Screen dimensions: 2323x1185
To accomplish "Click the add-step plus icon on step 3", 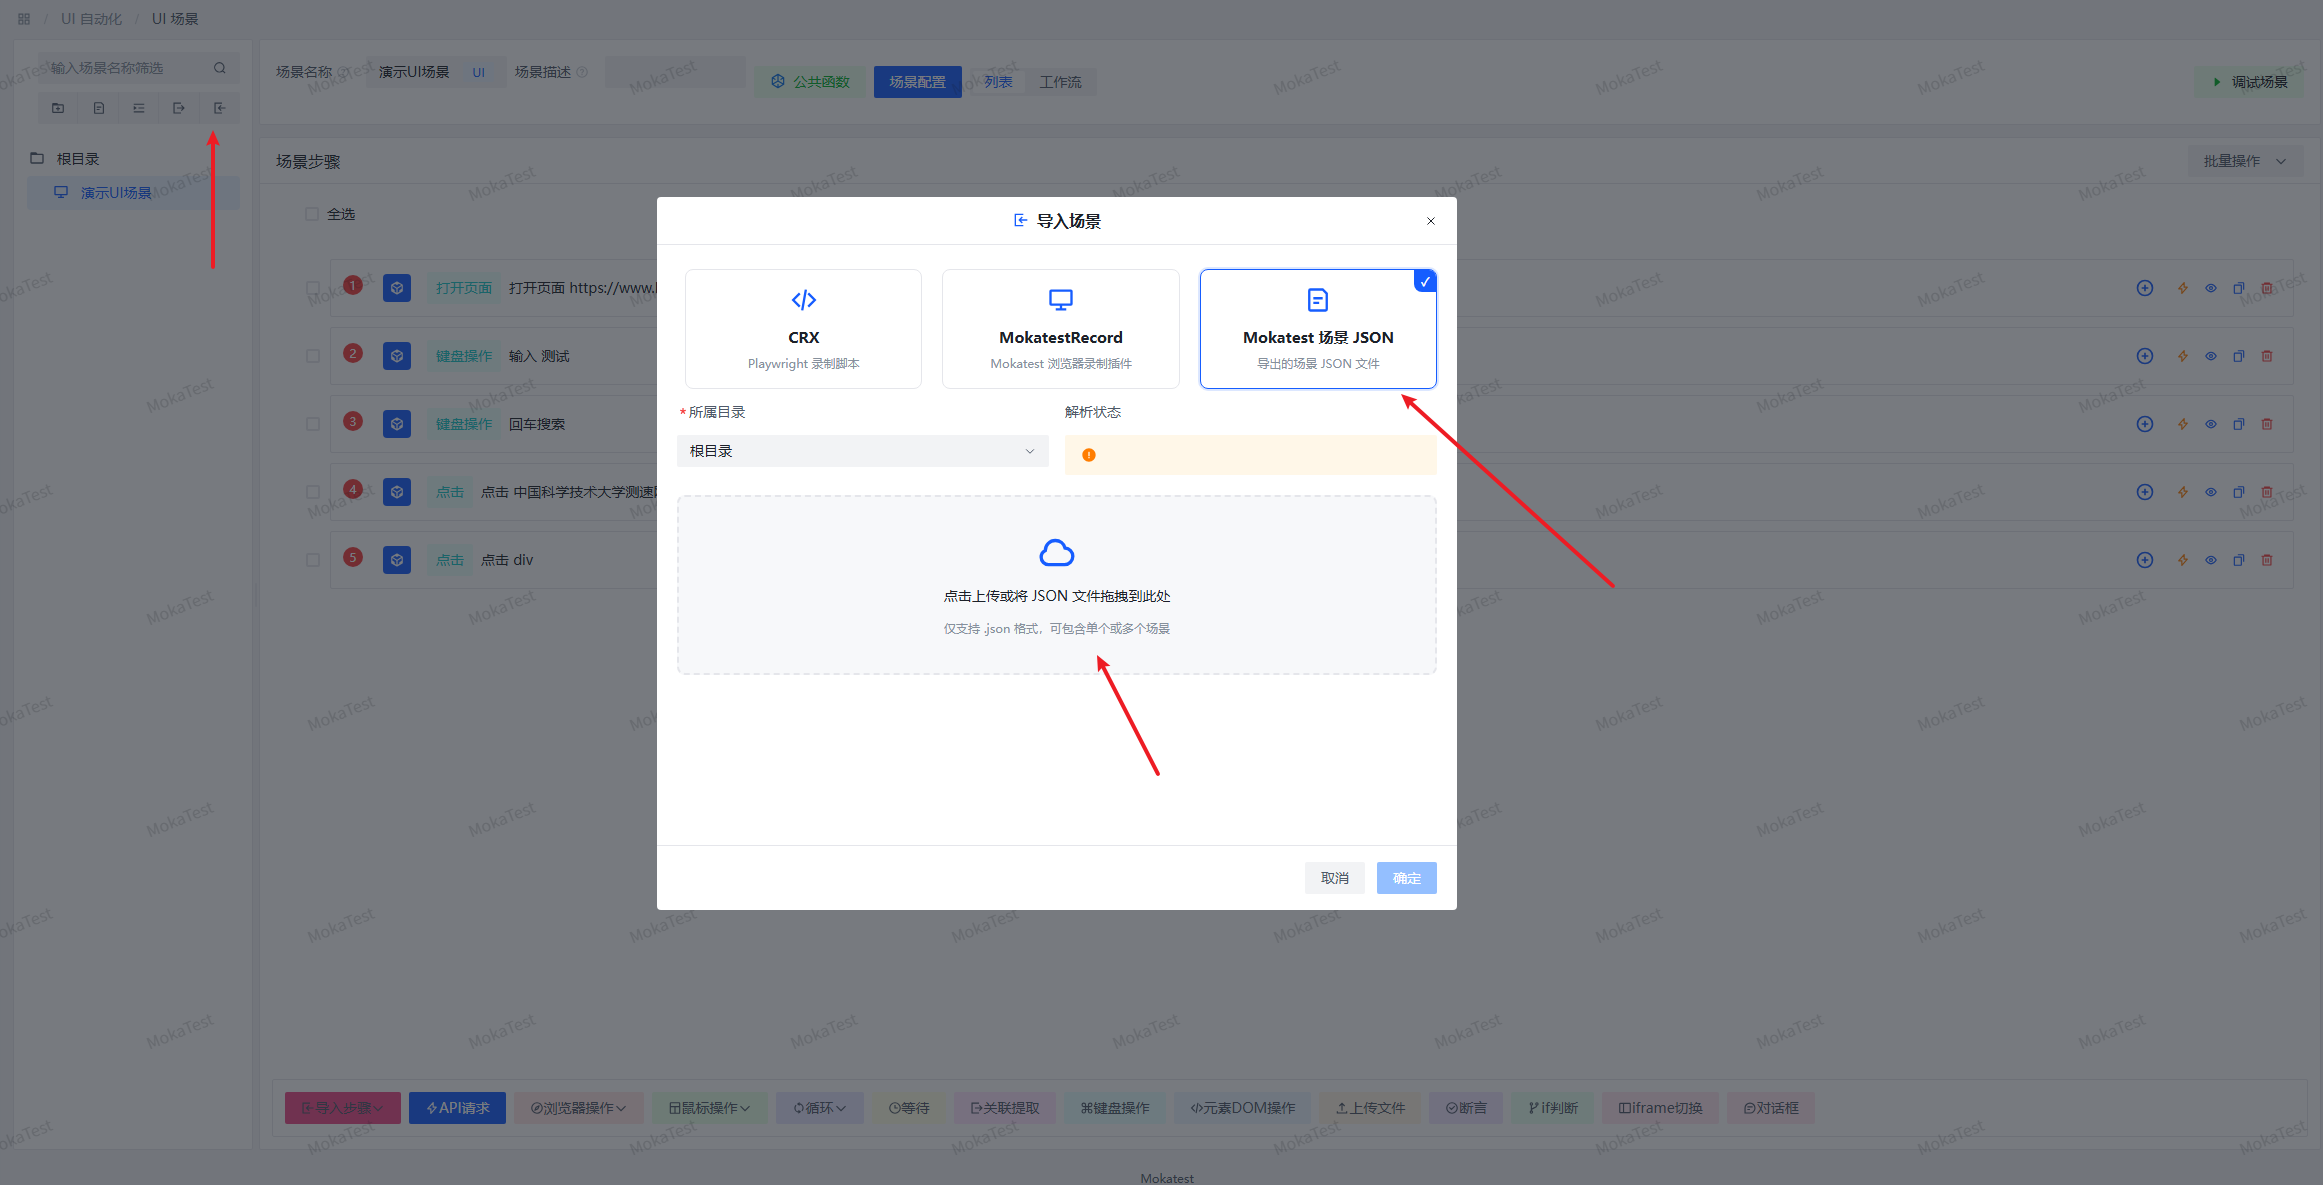I will click(2145, 424).
